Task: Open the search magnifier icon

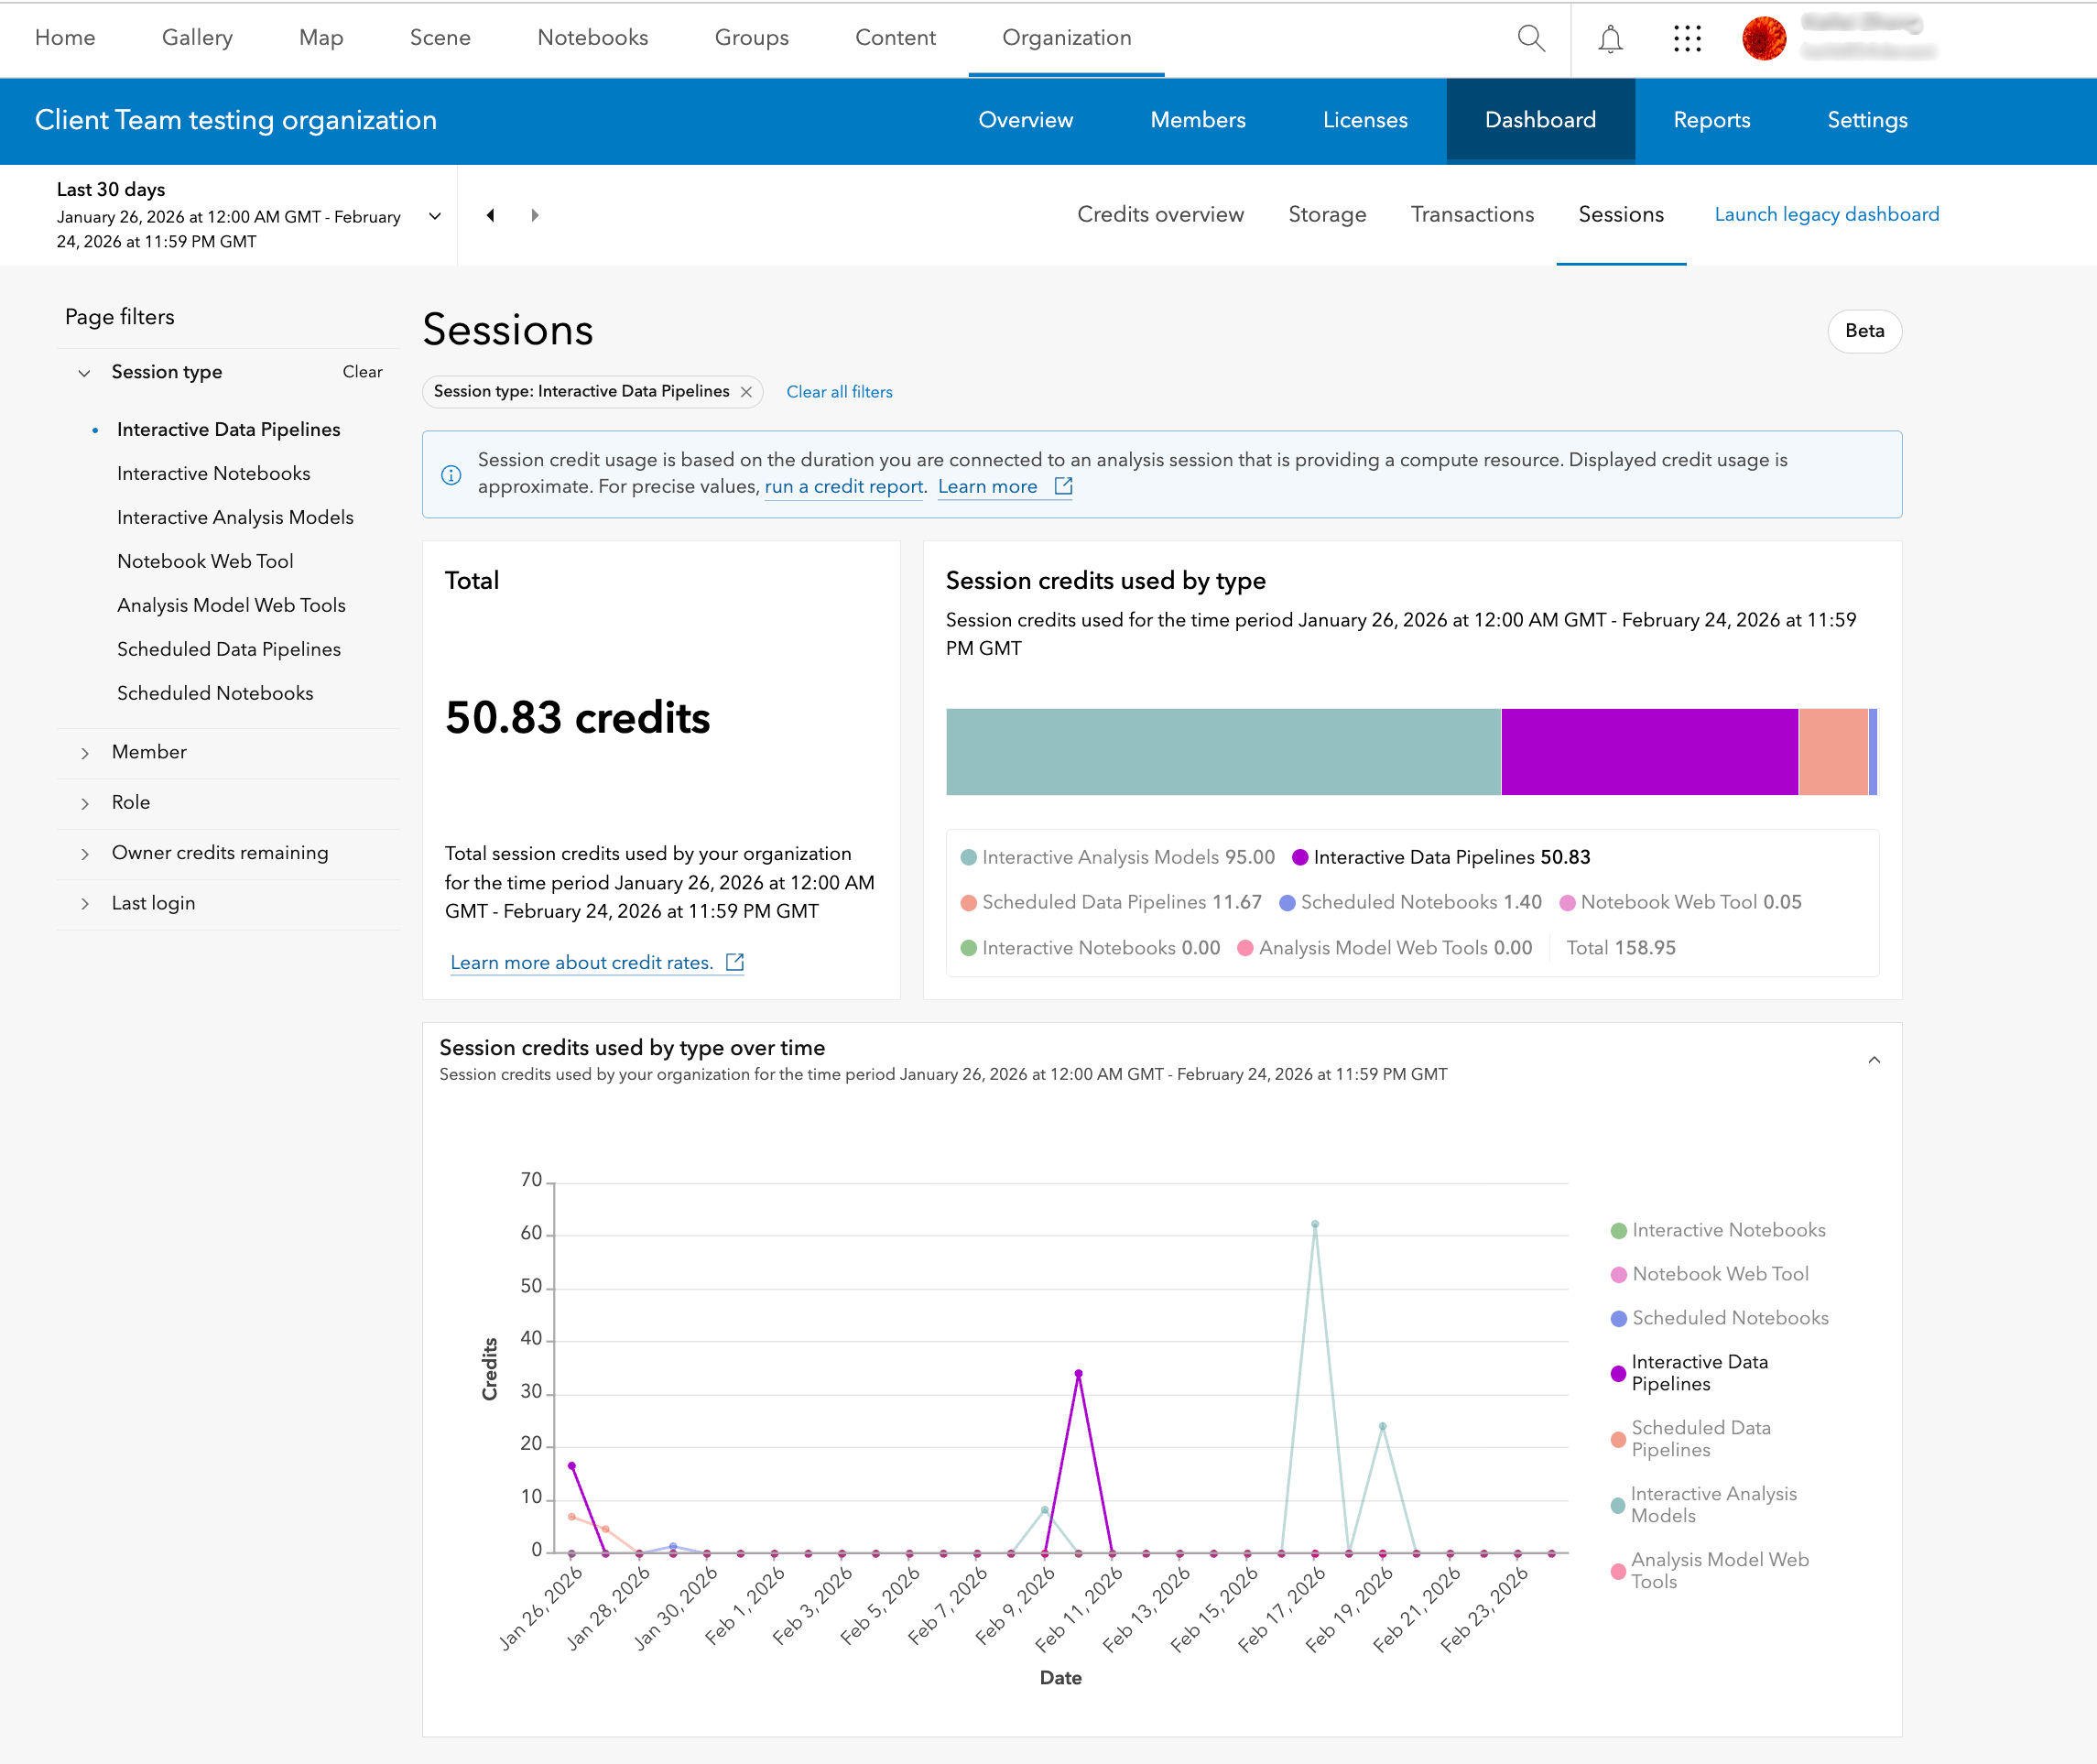Action: [1530, 39]
